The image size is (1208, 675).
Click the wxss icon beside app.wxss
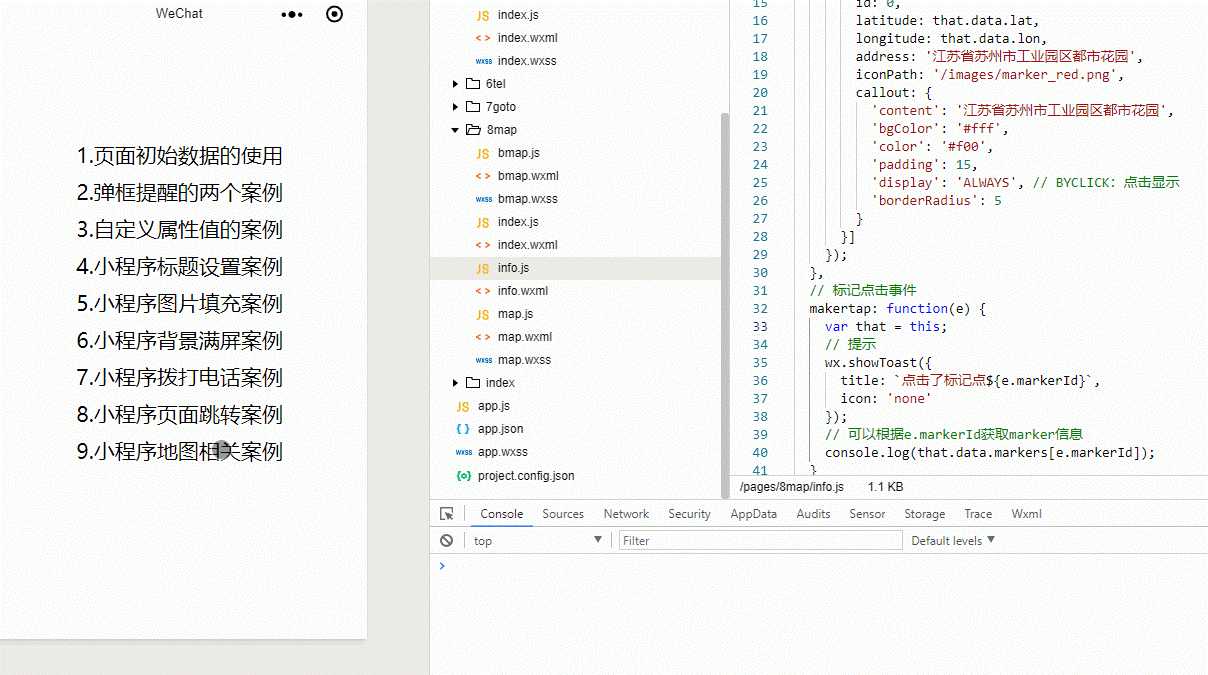click(x=463, y=452)
